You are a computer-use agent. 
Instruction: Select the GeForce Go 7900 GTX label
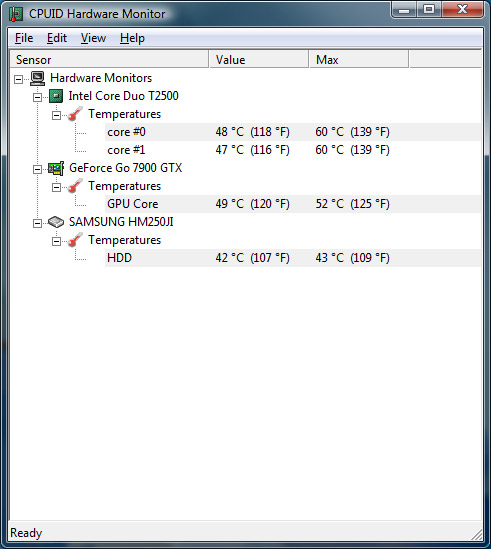125,168
